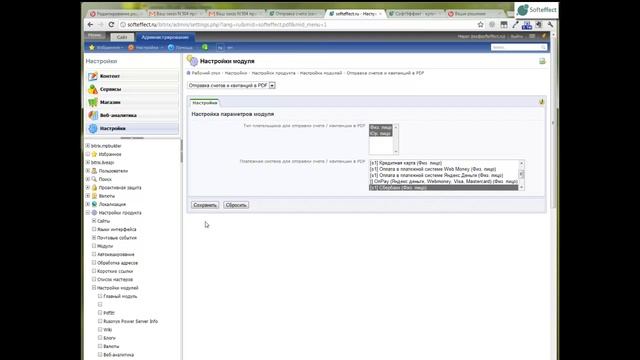Open Rusonyx Power Server Info tree item
Screen dimensions: 640x360
[x=131, y=321]
